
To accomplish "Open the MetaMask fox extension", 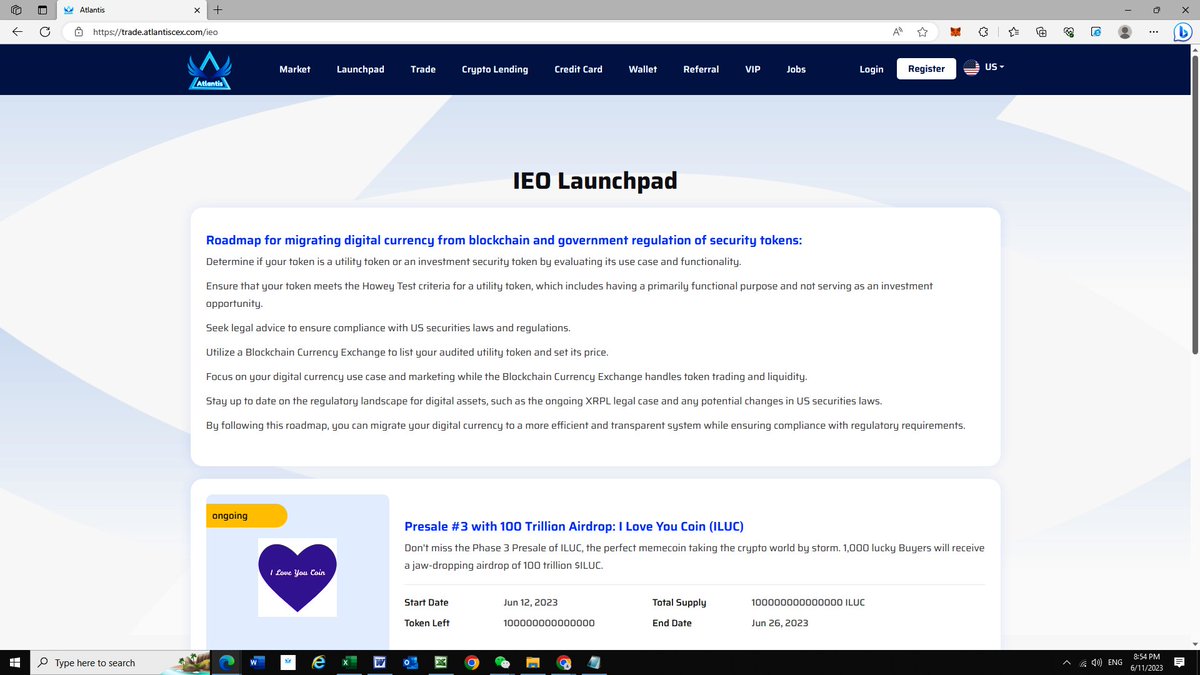I will 954,32.
